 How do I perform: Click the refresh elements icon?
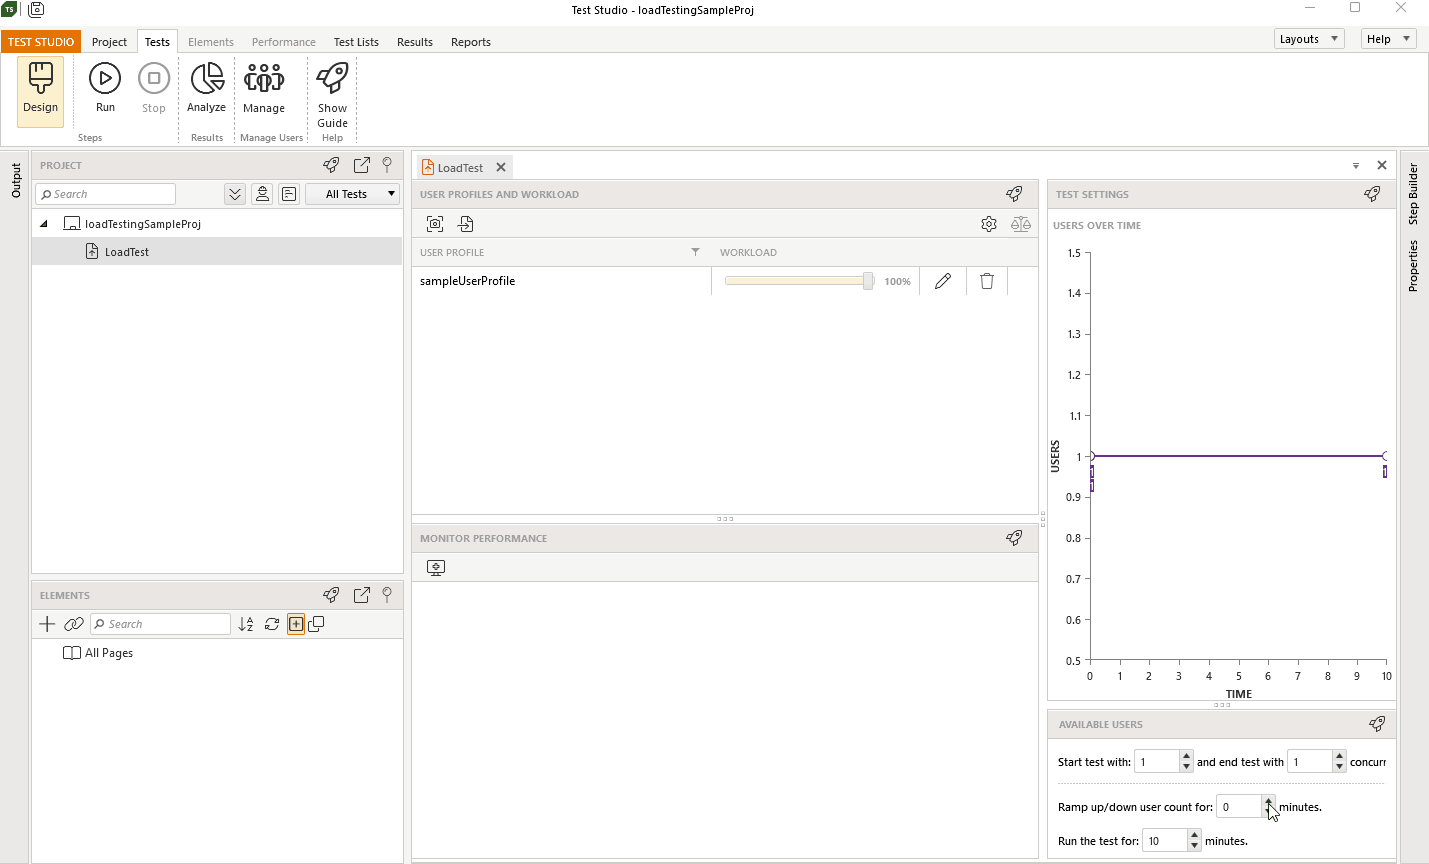pyautogui.click(x=271, y=624)
